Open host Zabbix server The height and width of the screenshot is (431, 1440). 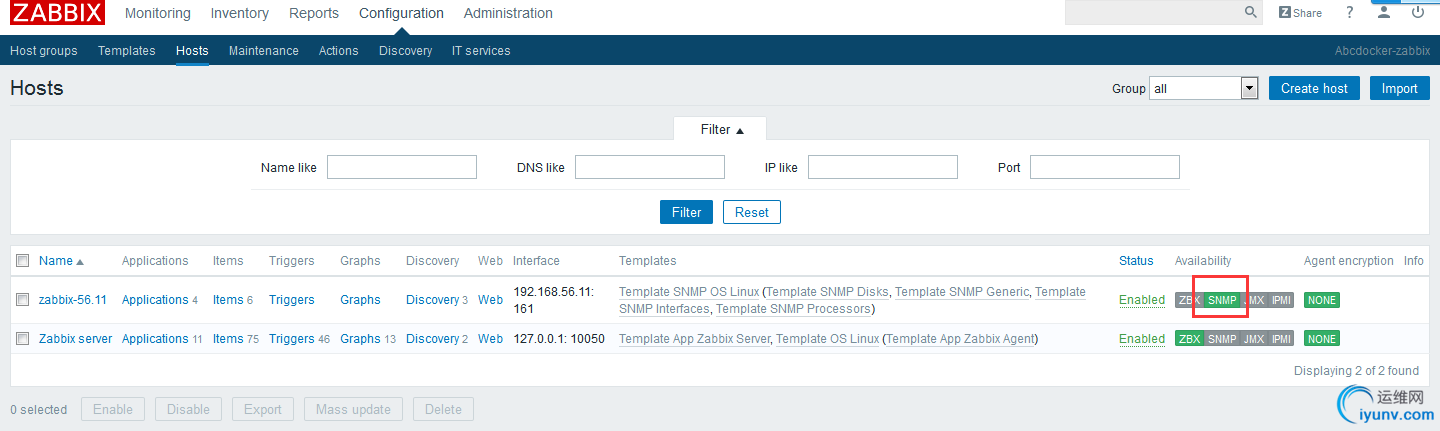[x=76, y=339]
